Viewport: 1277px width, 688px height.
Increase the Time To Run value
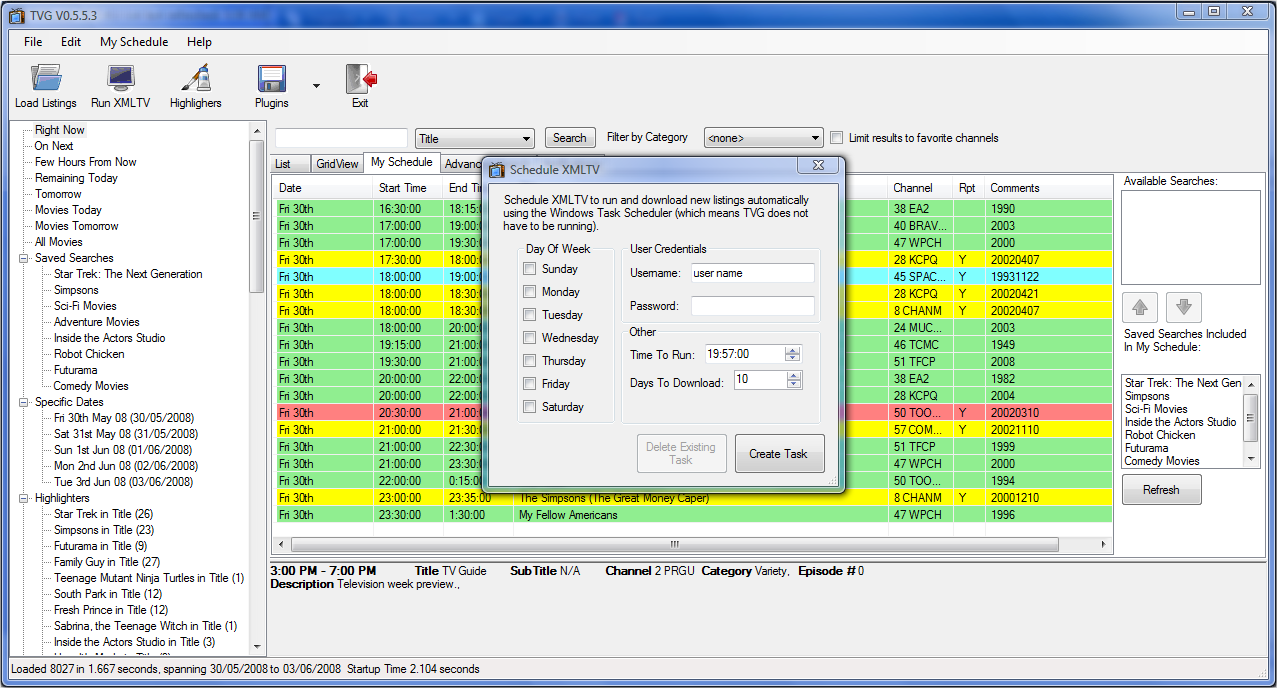[793, 350]
